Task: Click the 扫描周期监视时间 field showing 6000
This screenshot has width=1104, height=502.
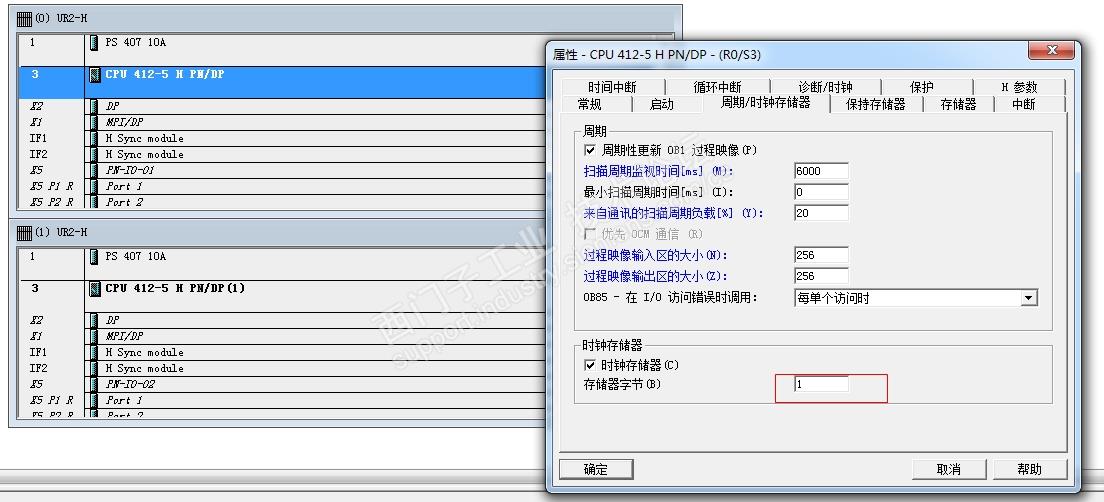Action: click(821, 171)
